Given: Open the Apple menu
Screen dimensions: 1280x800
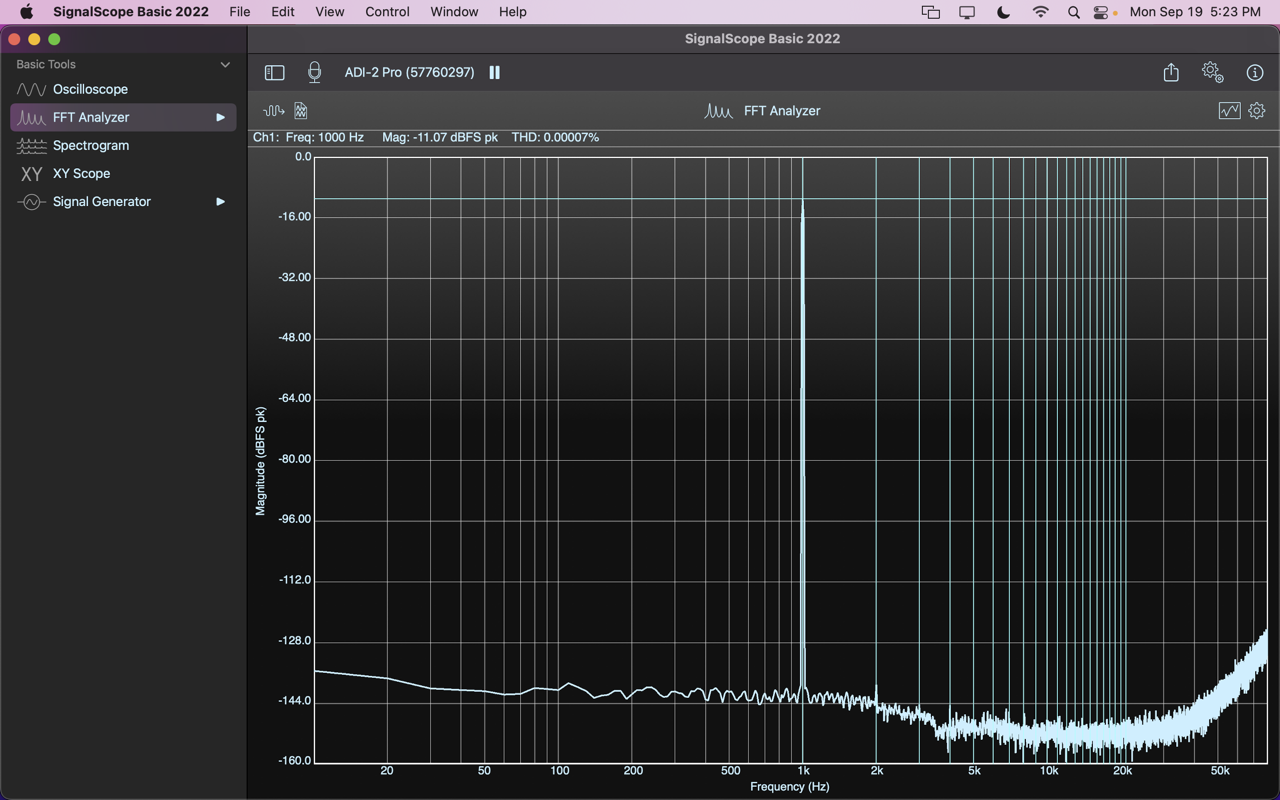Looking at the screenshot, I should [x=26, y=12].
